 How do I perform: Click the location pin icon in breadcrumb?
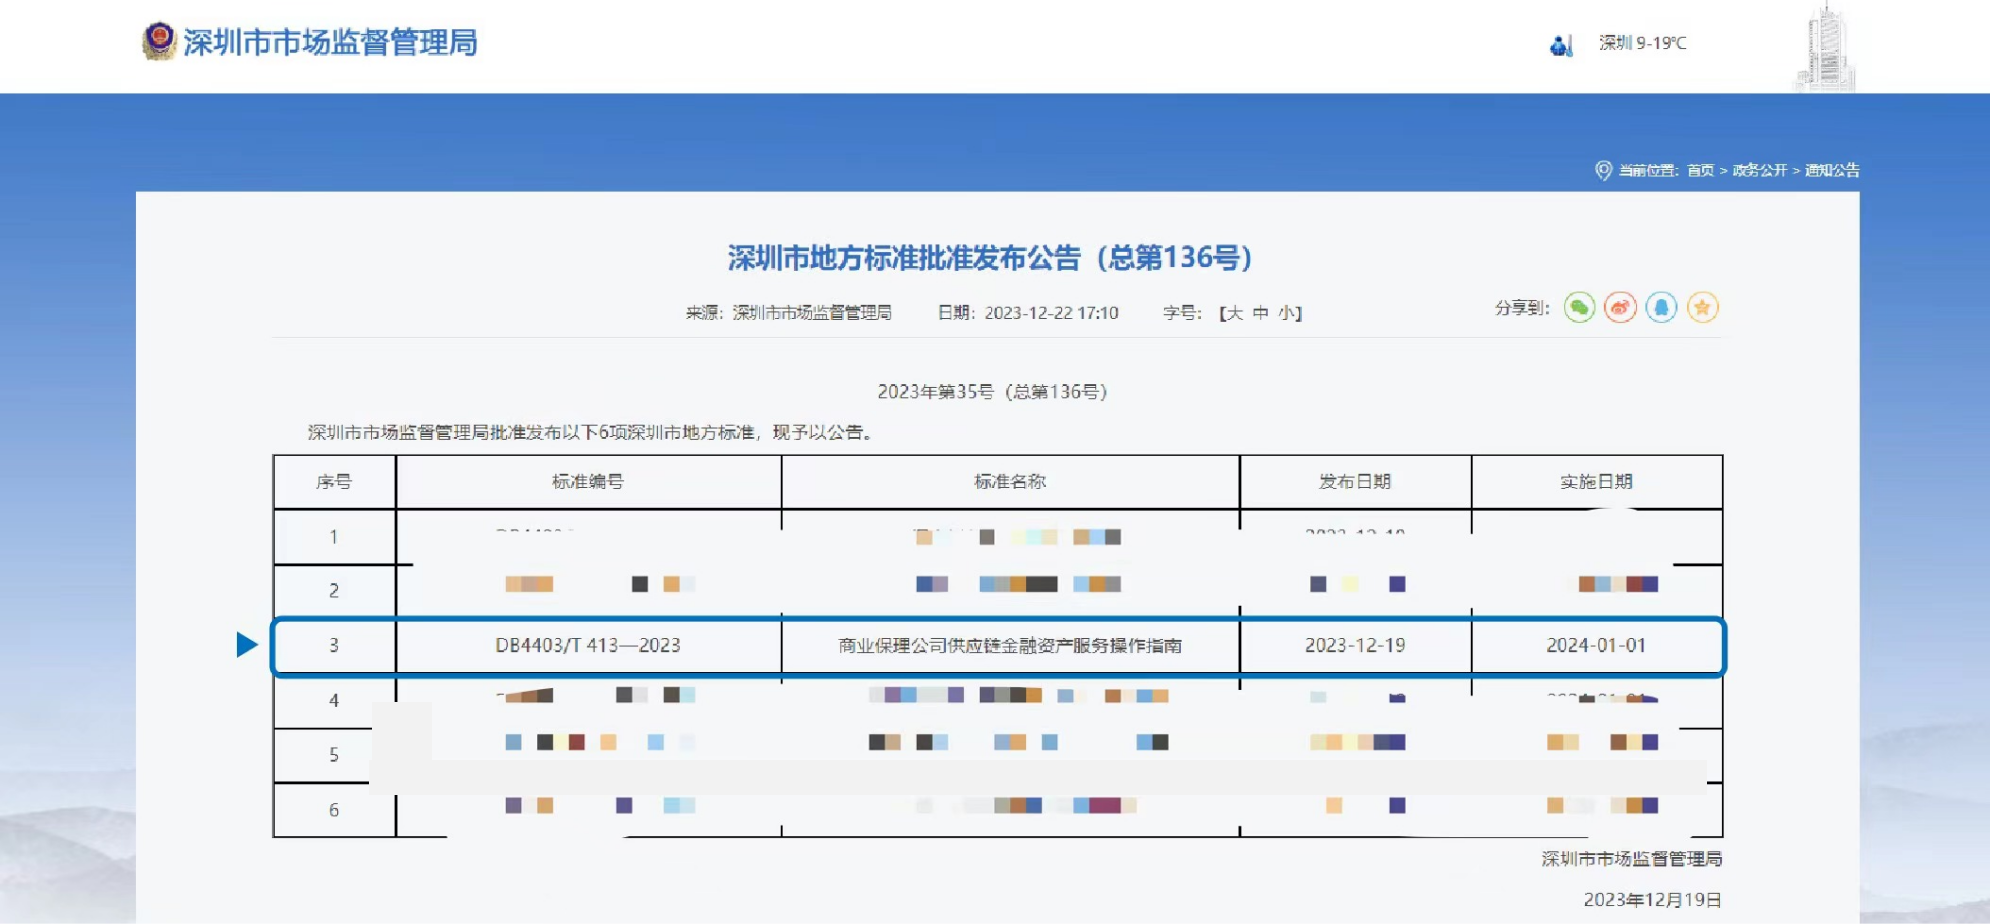[x=1602, y=170]
